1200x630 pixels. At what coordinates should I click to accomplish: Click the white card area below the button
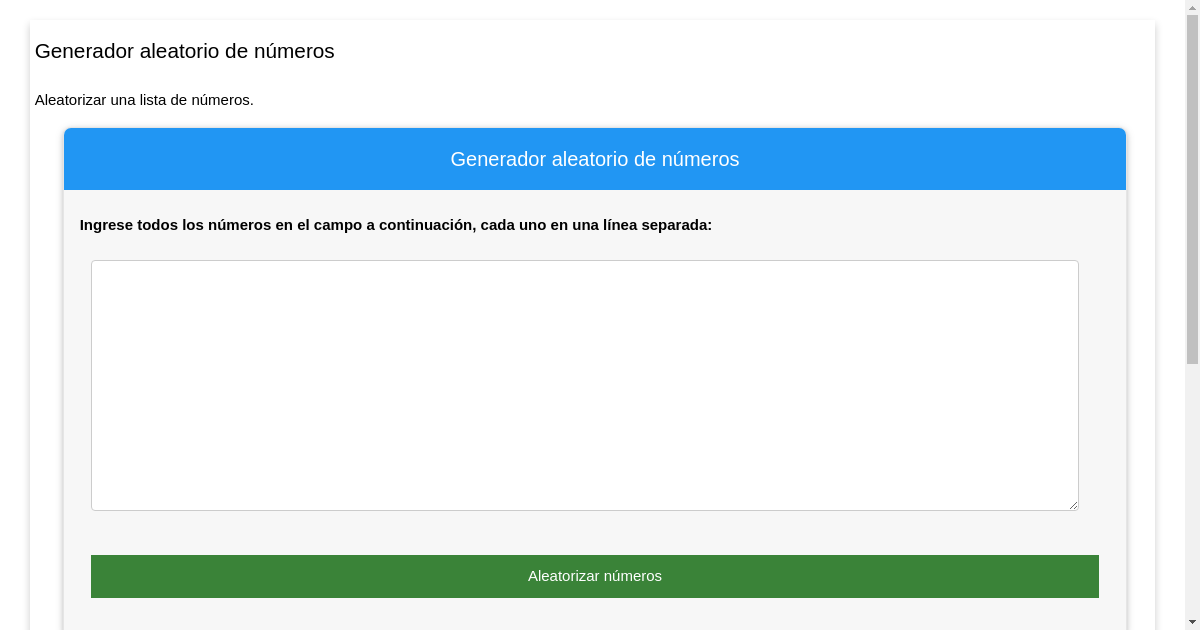595,615
